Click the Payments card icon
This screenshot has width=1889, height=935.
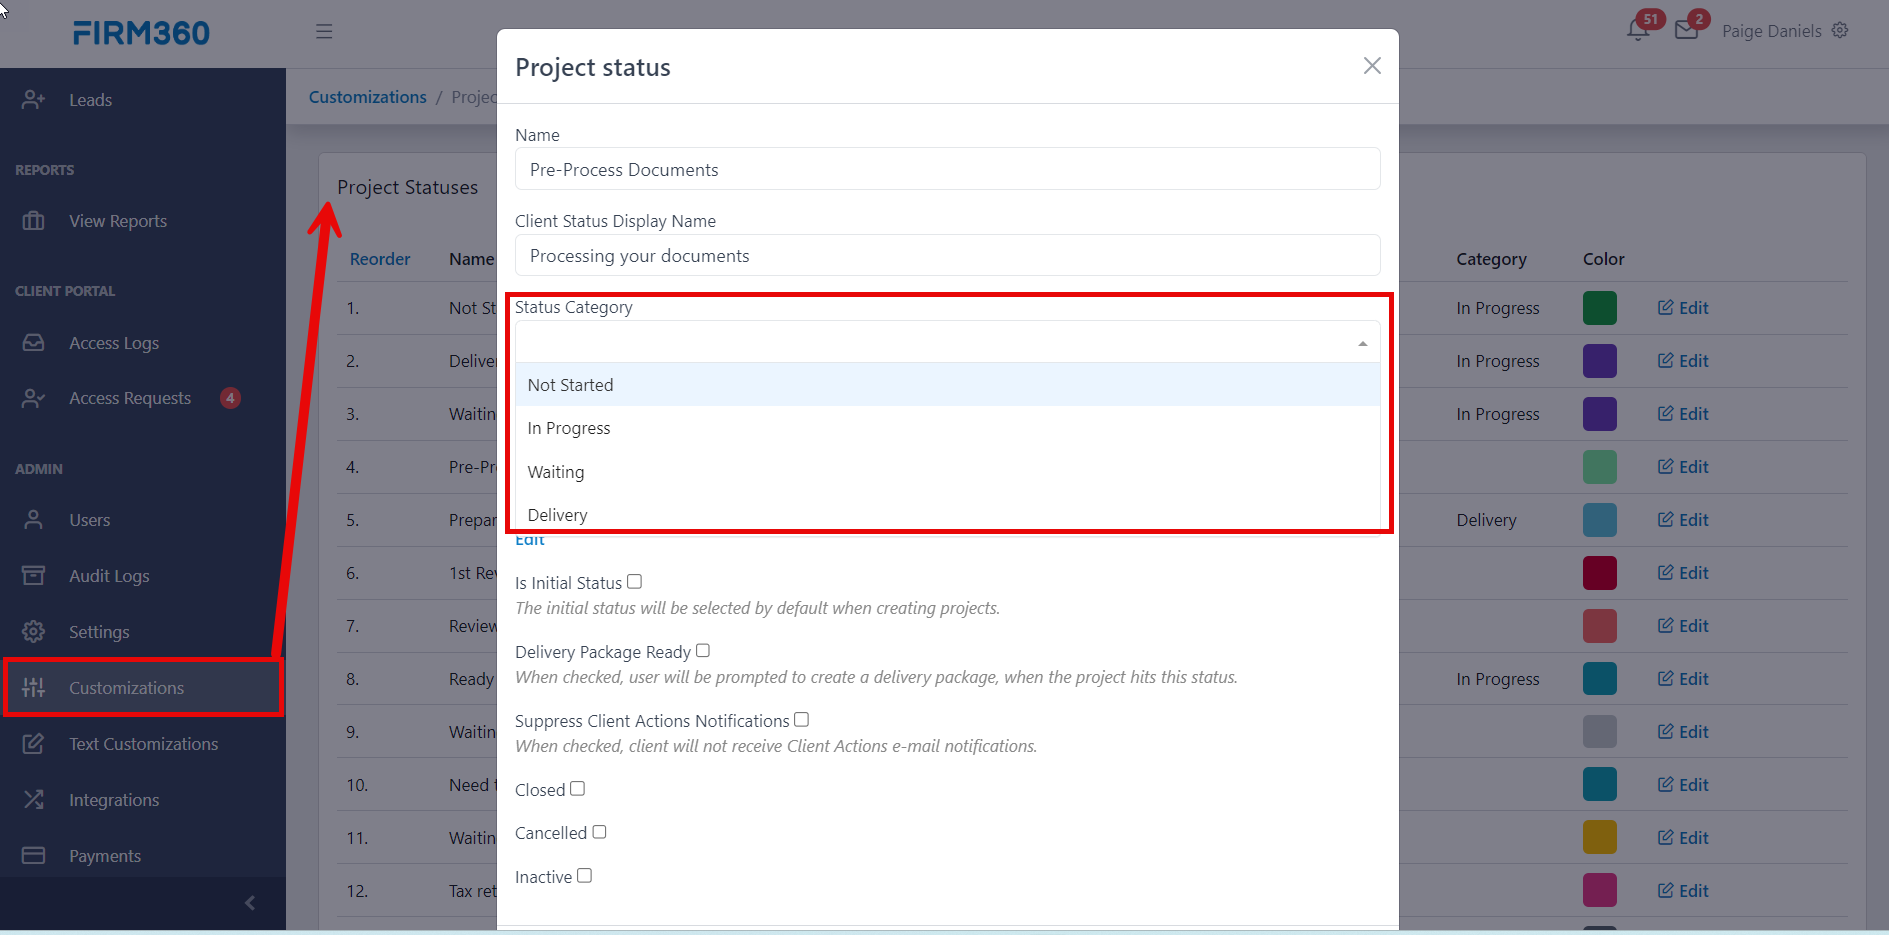33,855
